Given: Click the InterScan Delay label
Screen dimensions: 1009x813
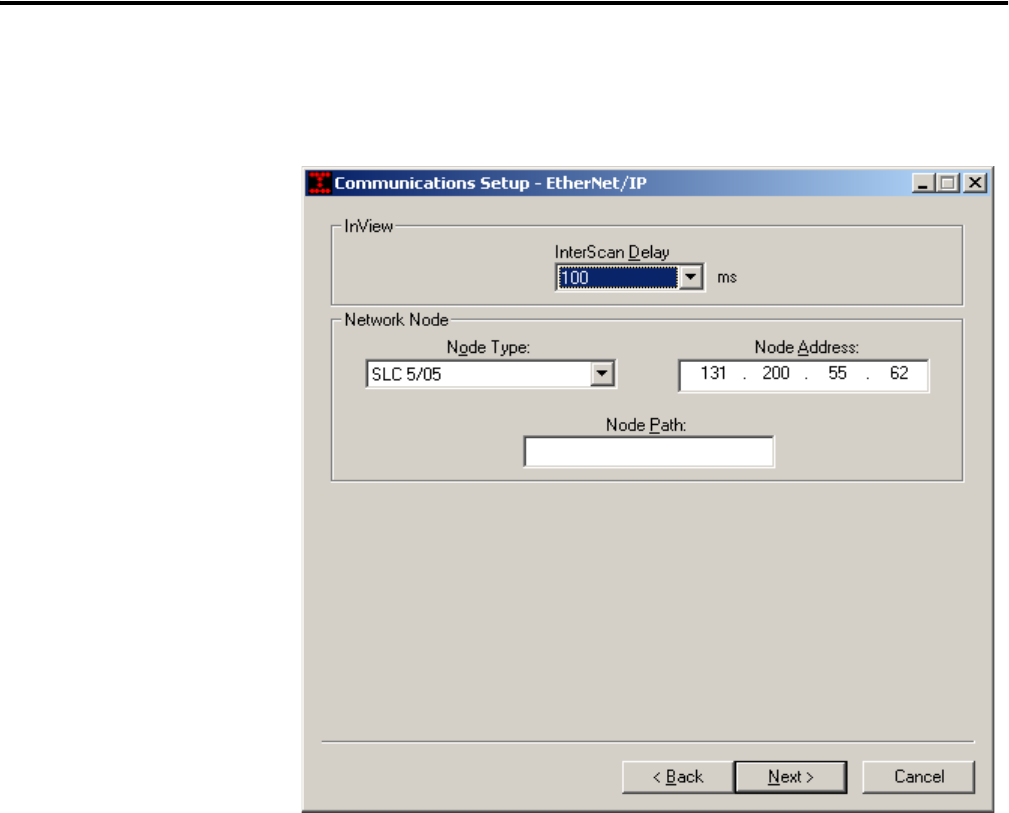Looking at the screenshot, I should [612, 252].
